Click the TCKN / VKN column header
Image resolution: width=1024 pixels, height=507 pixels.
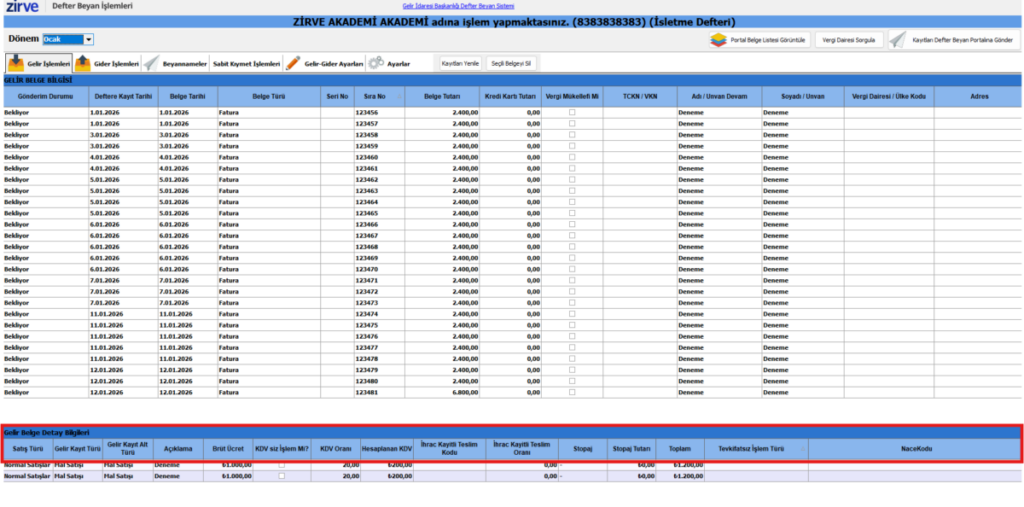pos(640,96)
